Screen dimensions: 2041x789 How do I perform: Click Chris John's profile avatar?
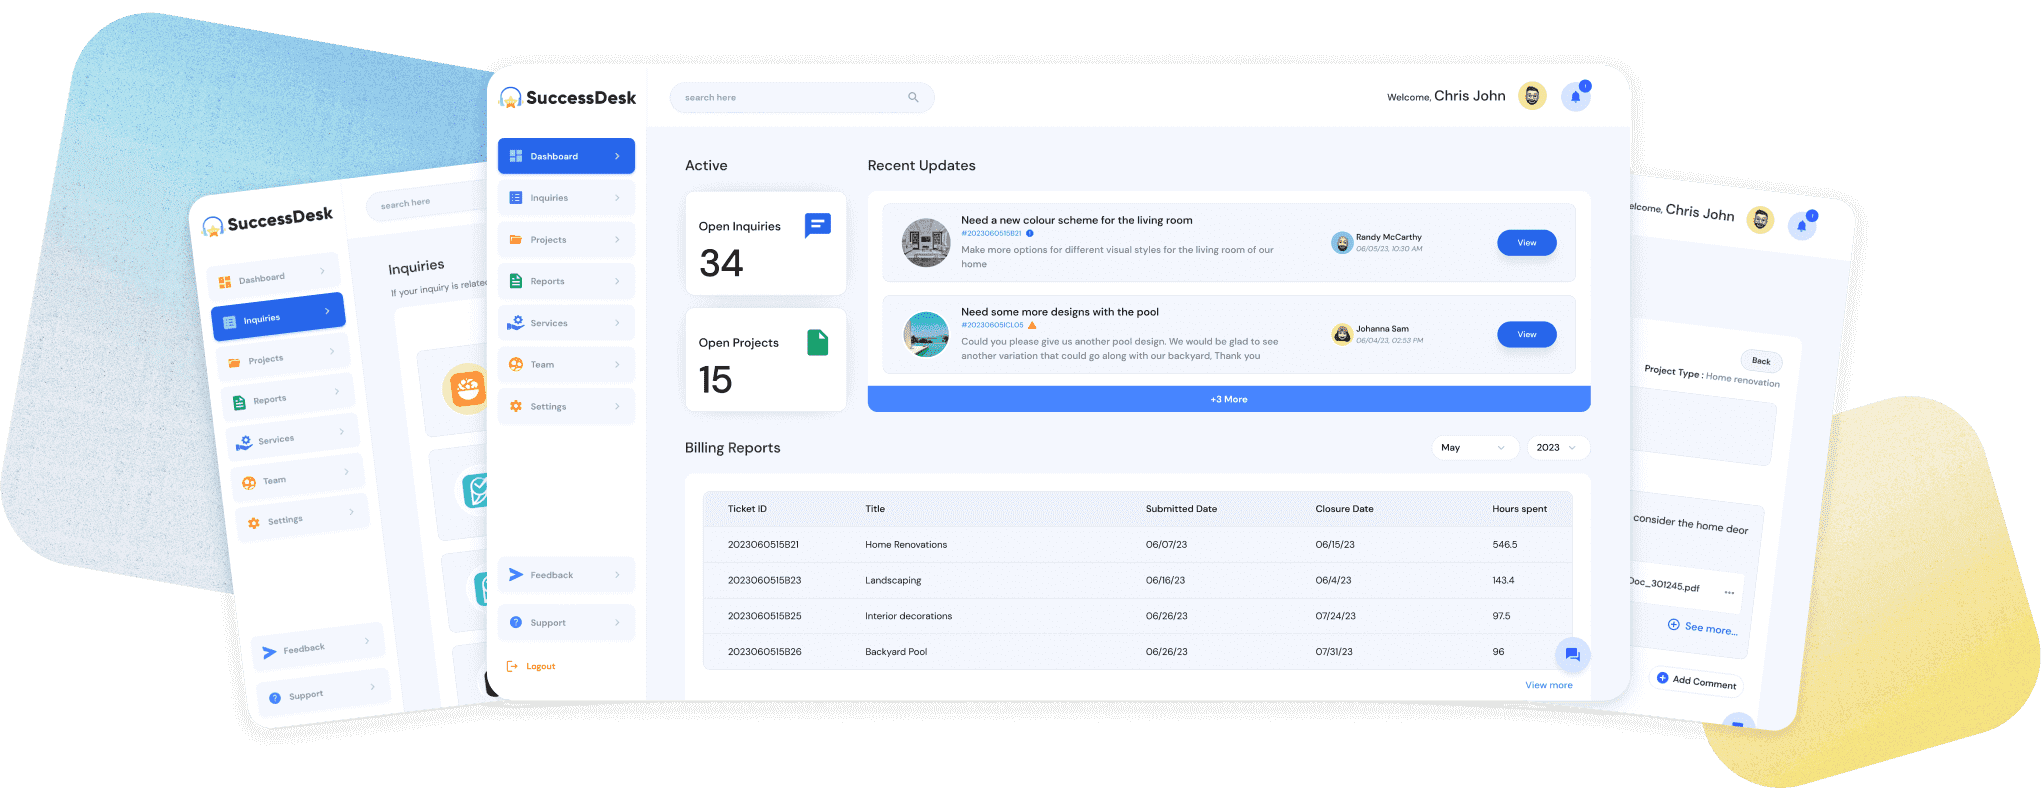pos(1531,96)
